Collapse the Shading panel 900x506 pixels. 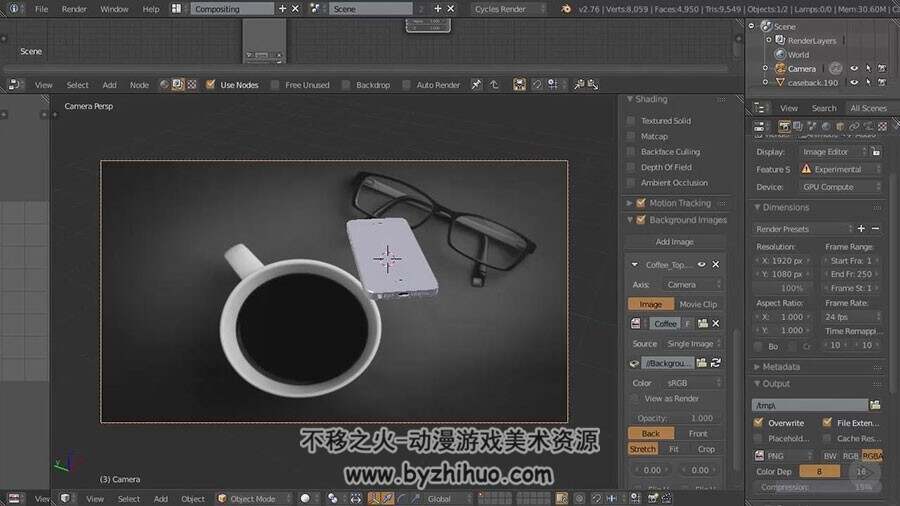click(x=630, y=99)
